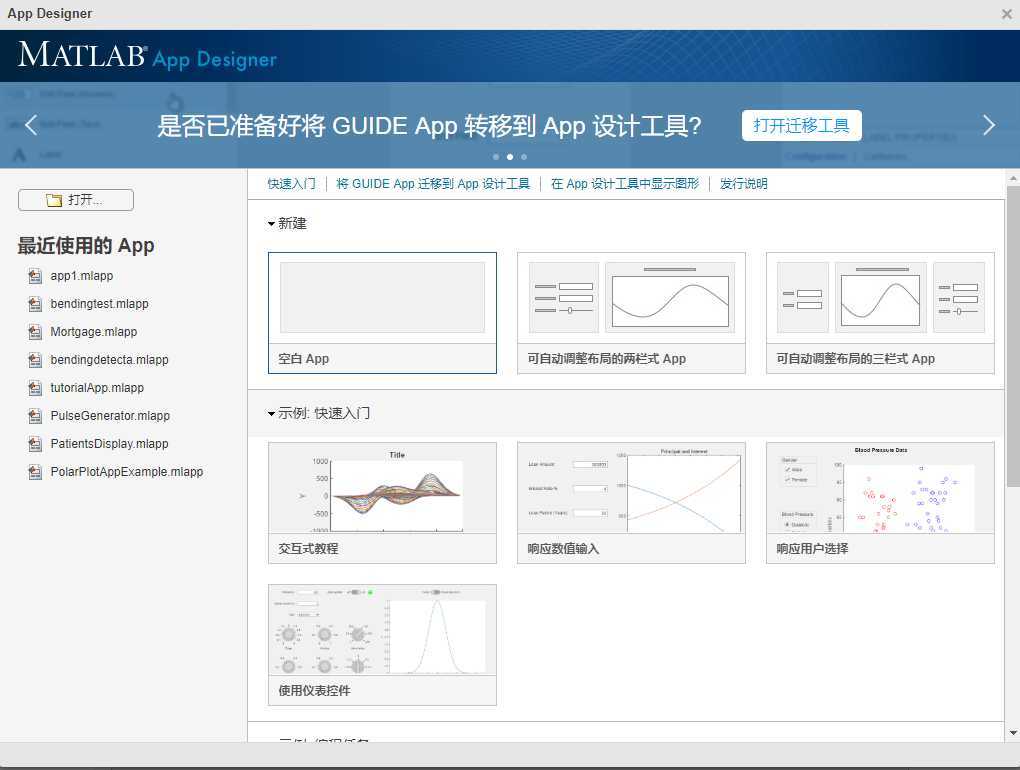Click the tutorialApp.mlapp file icon
Image resolution: width=1020 pixels, height=770 pixels.
pyautogui.click(x=35, y=388)
